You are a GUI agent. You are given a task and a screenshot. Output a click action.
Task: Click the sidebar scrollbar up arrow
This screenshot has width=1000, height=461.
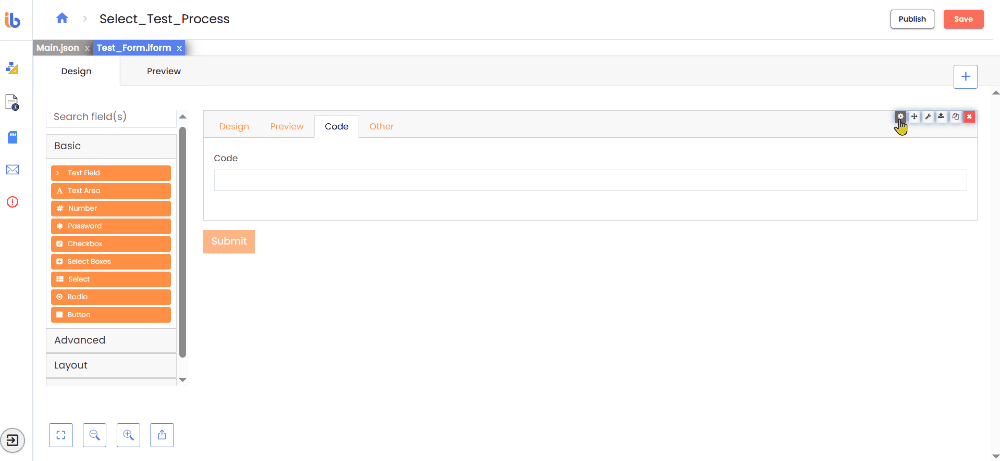click(x=182, y=117)
